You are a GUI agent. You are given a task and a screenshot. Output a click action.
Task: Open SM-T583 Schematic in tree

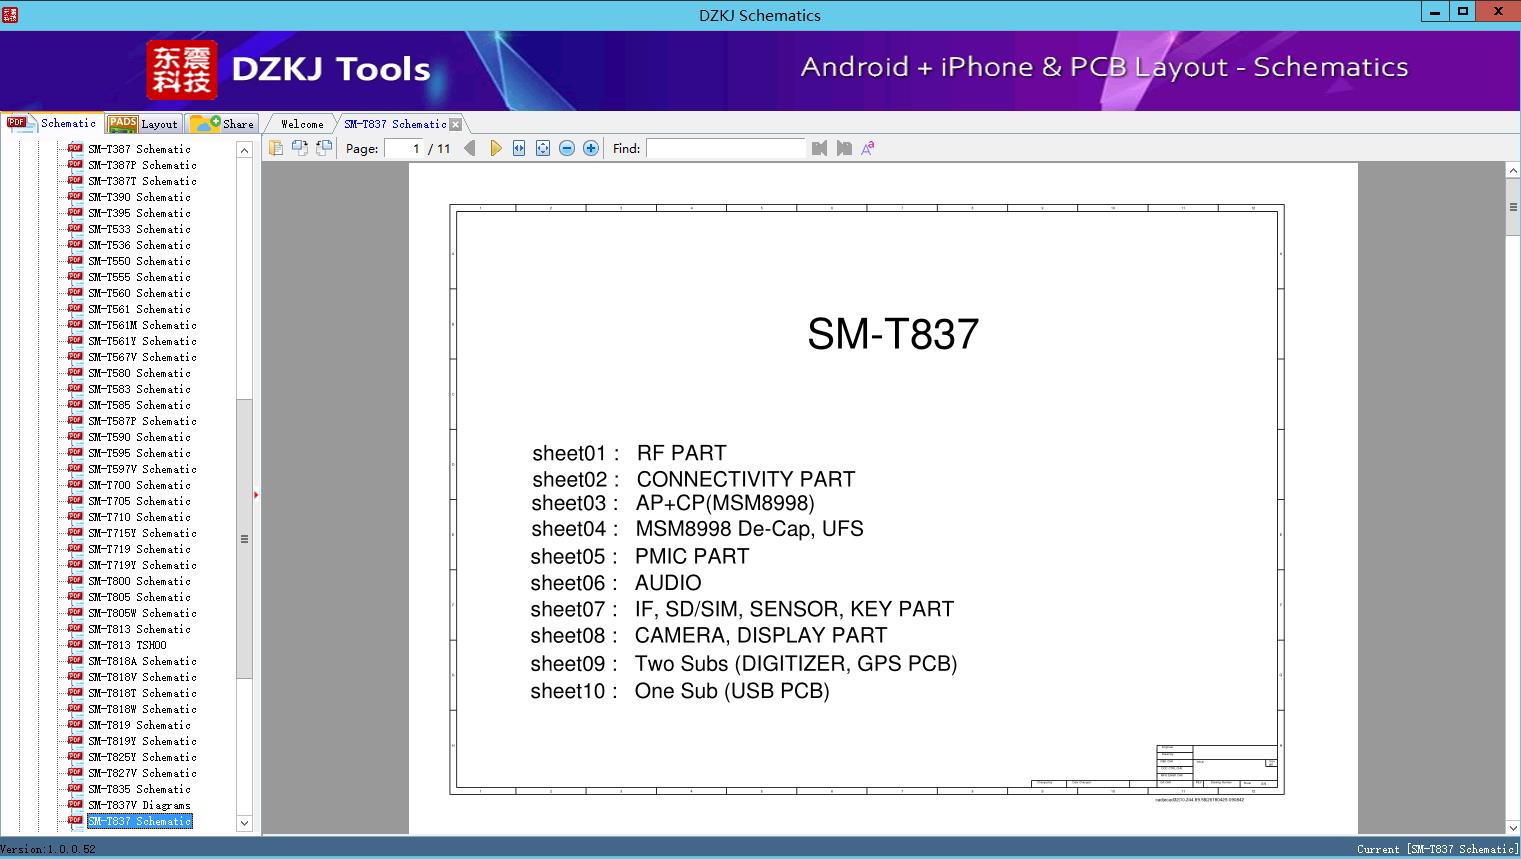point(139,389)
